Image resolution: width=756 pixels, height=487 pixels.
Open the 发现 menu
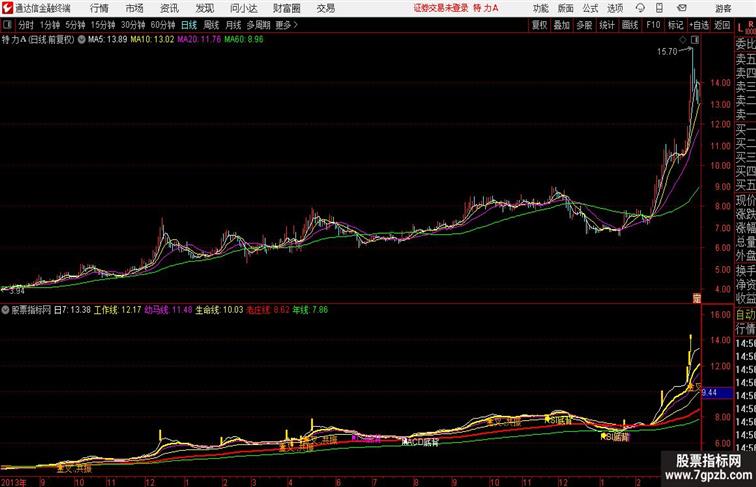click(x=204, y=8)
